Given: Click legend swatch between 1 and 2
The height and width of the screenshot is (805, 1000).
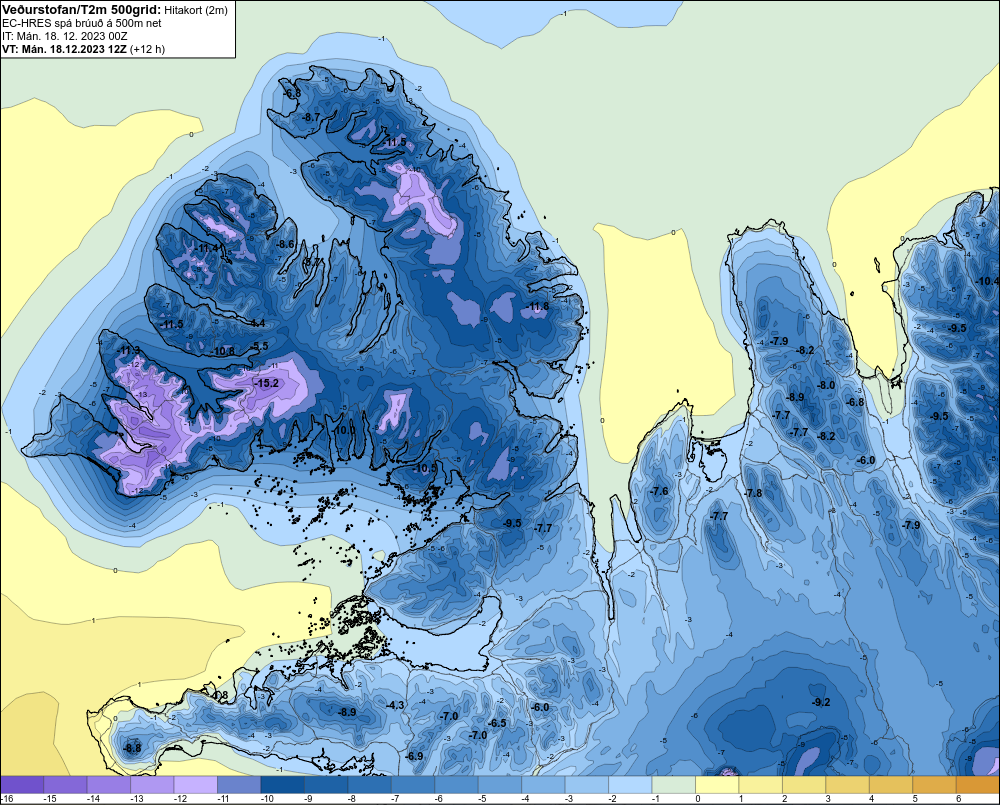Looking at the screenshot, I should (x=760, y=785).
